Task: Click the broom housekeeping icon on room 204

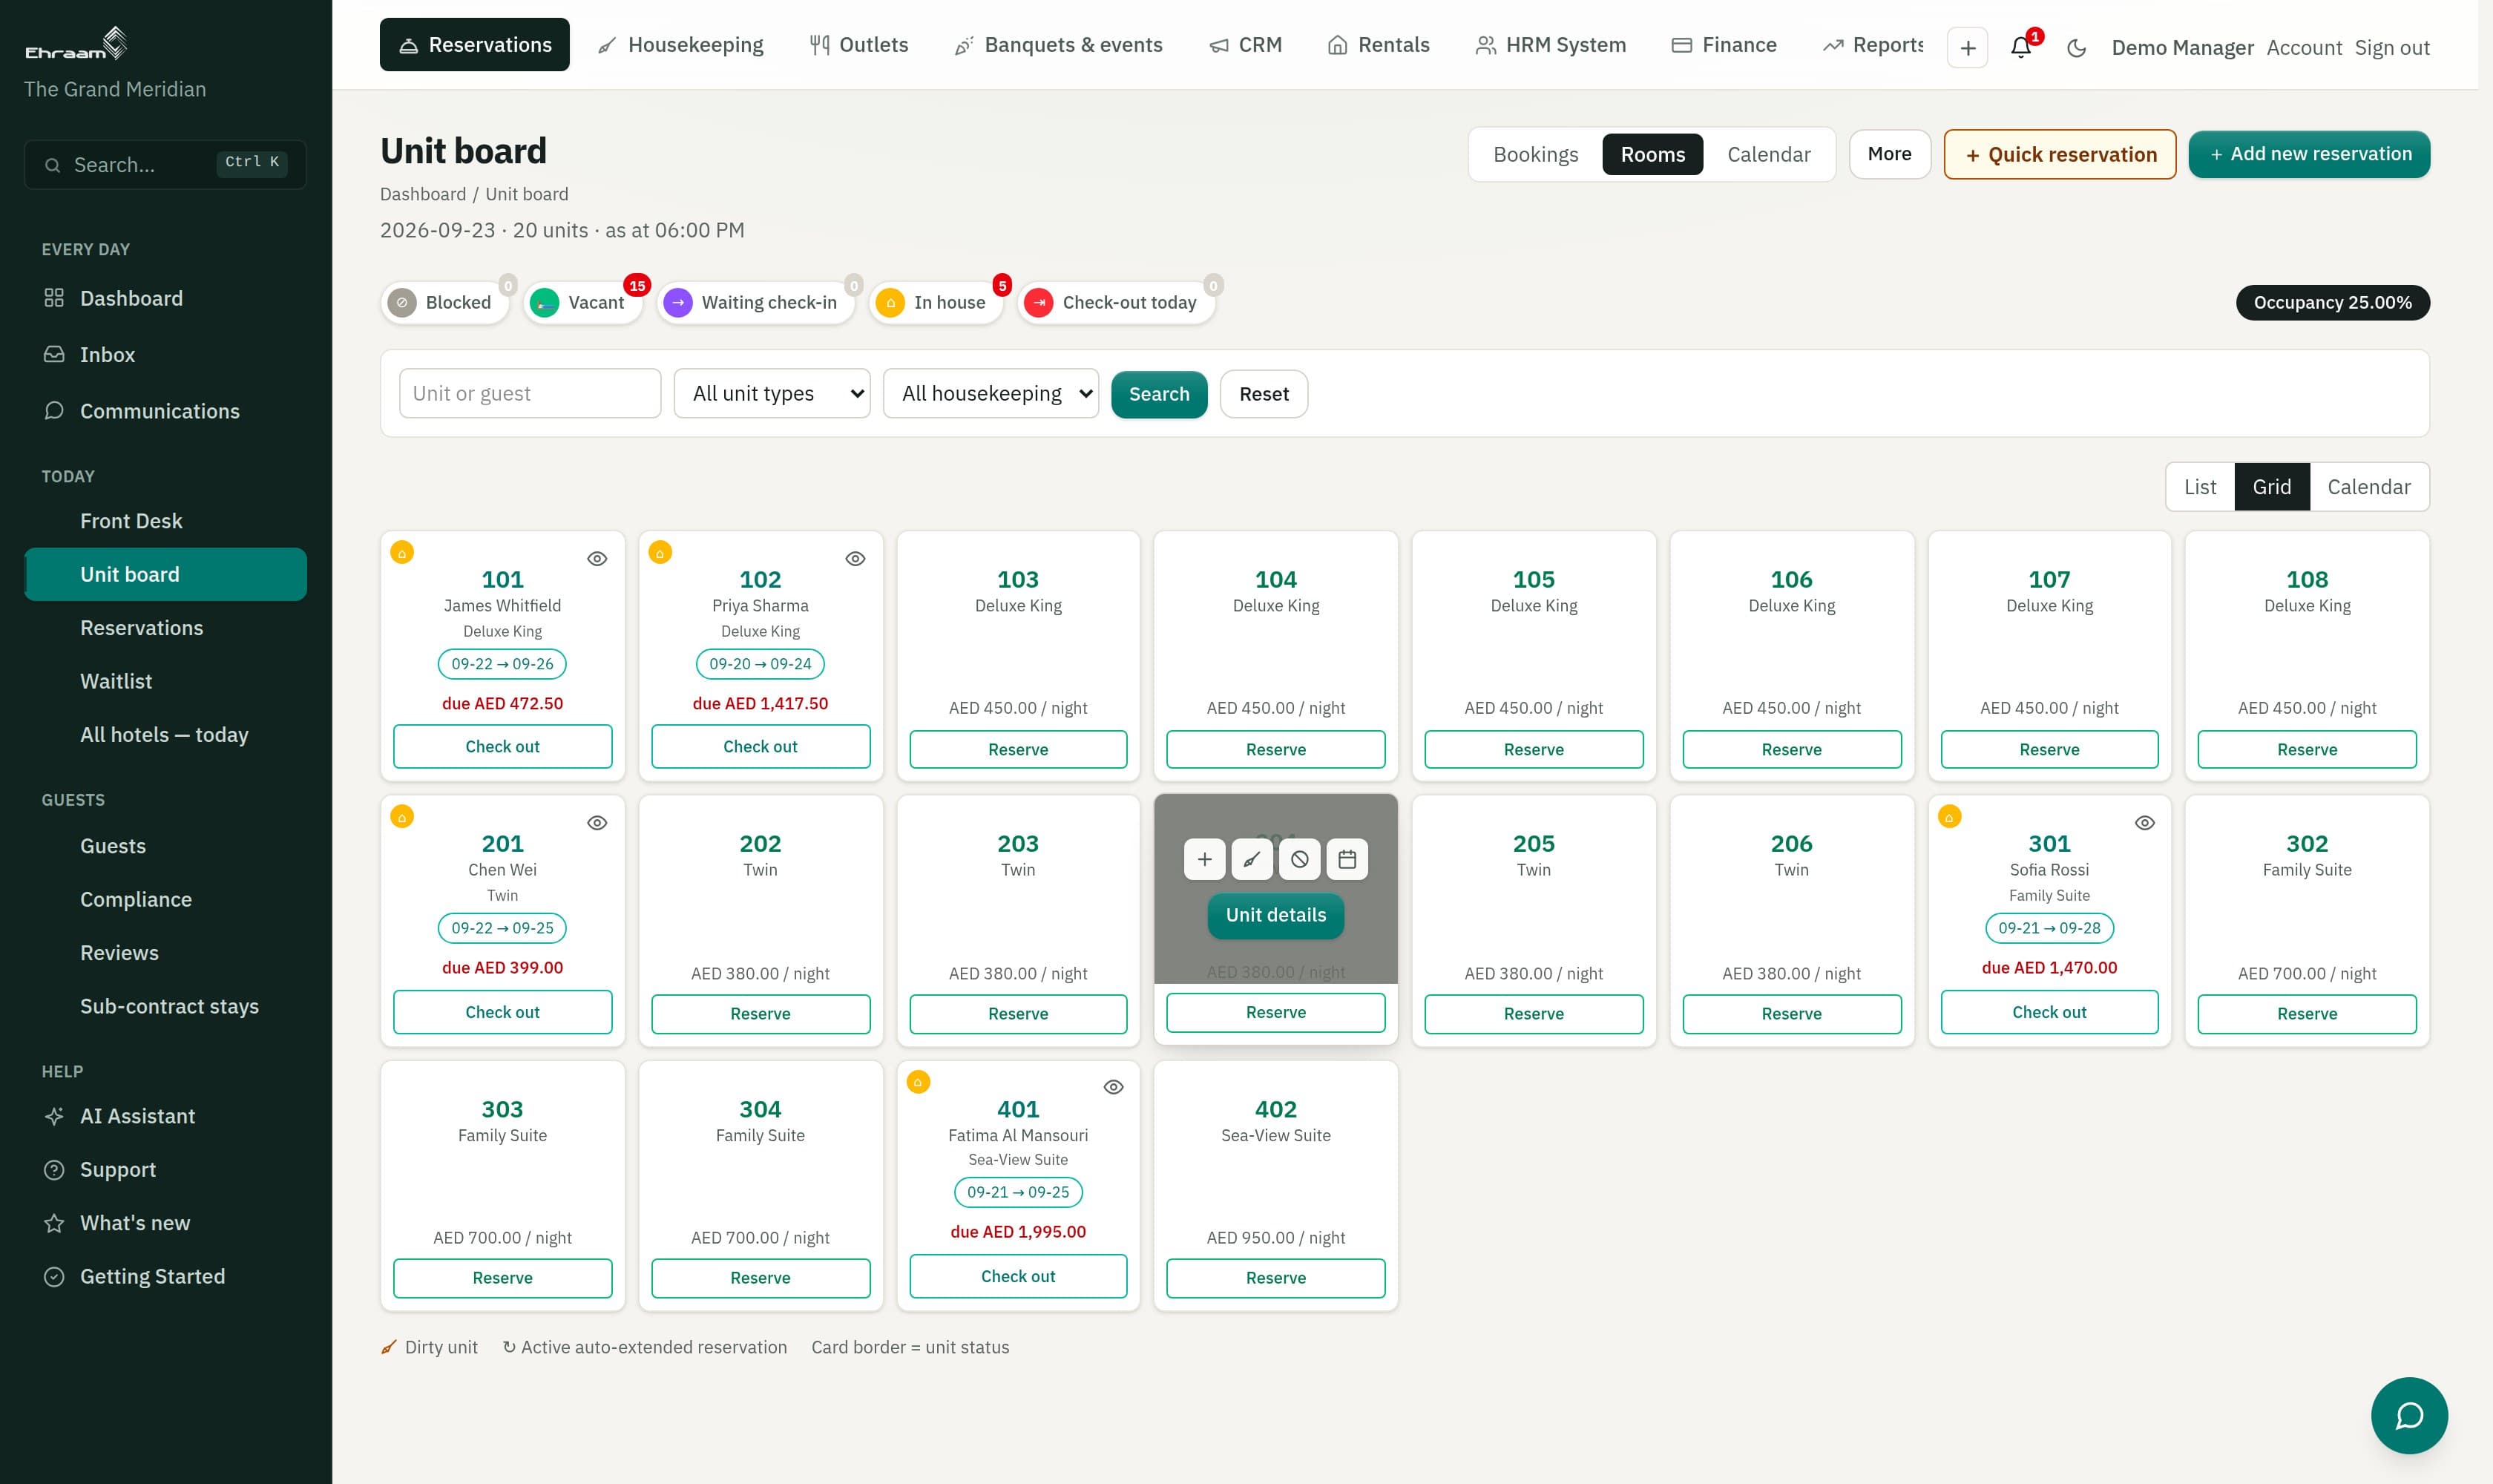Action: (x=1251, y=859)
